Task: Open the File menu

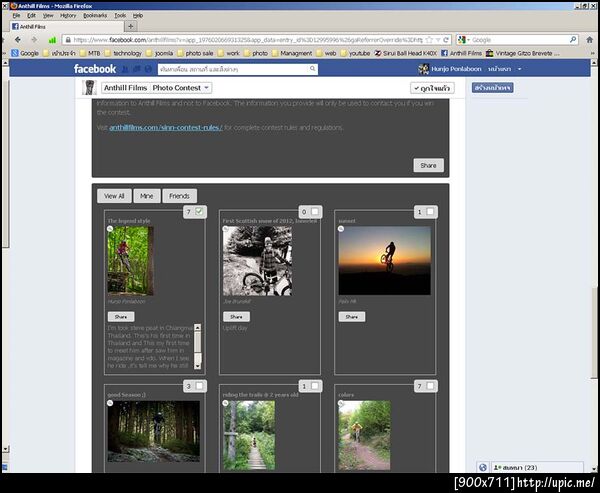Action: [x=16, y=15]
